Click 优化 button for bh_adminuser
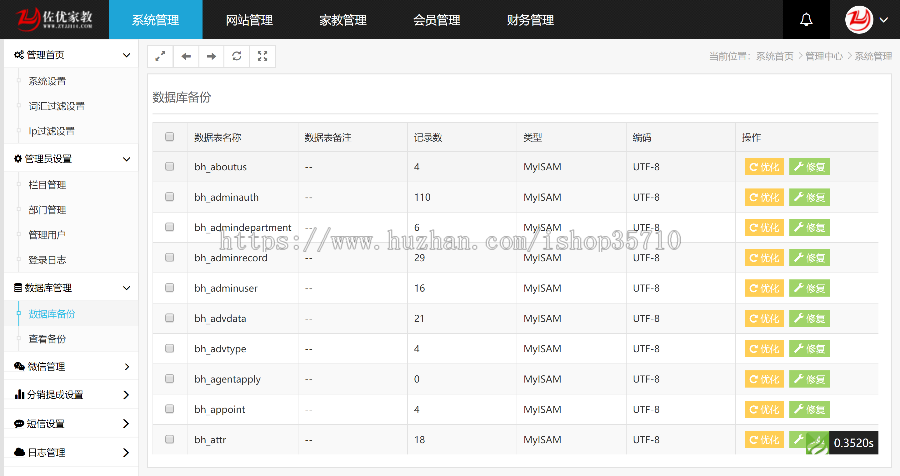Viewport: 900px width, 476px height. 764,288
